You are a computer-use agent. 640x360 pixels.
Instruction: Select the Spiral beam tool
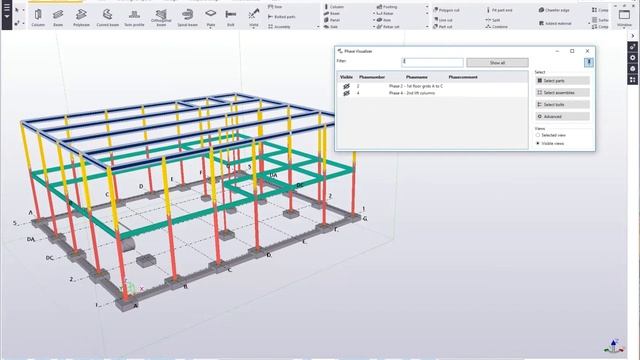(x=187, y=17)
